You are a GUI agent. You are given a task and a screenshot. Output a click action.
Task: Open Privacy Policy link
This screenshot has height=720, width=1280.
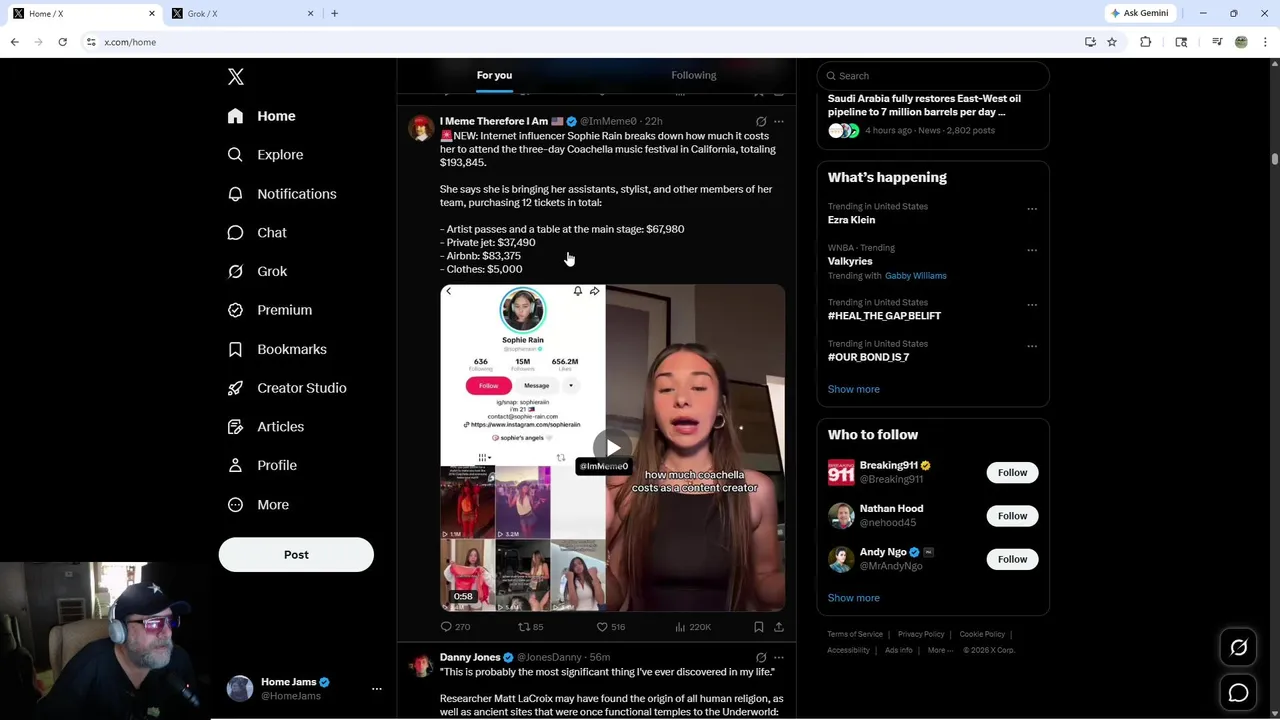click(x=921, y=634)
